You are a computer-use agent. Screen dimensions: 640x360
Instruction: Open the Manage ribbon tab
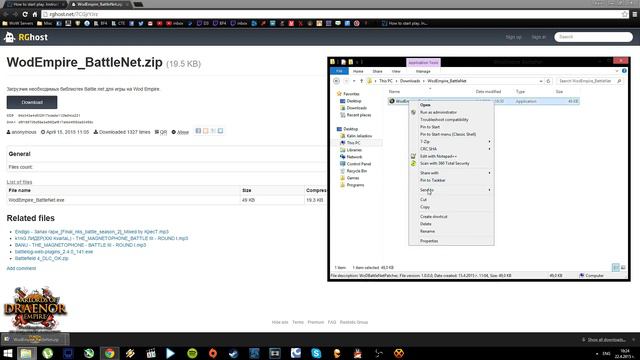pyautogui.click(x=423, y=71)
